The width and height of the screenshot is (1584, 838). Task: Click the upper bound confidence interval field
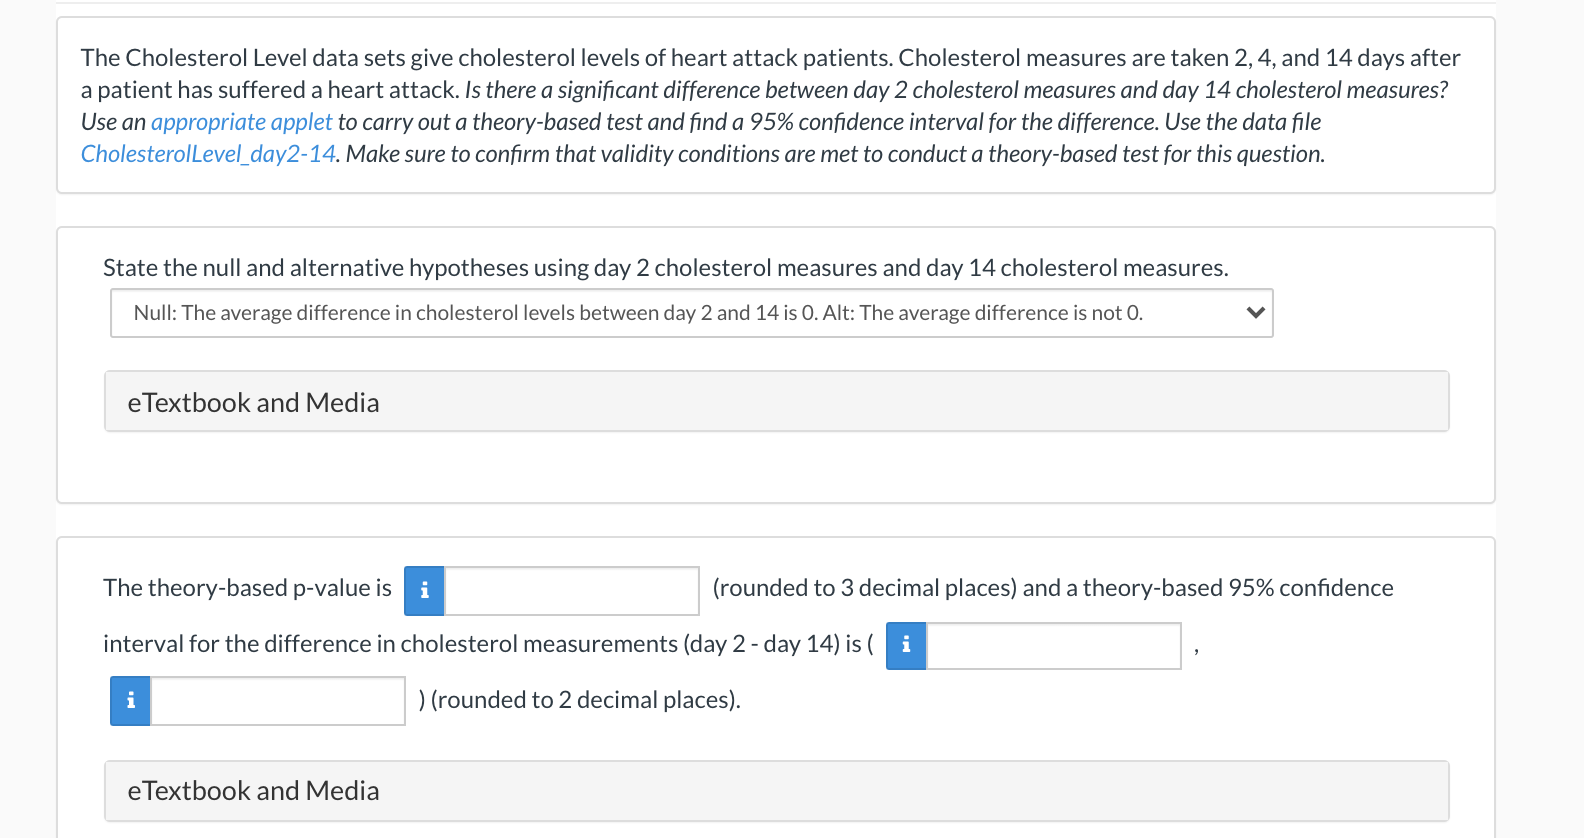pyautogui.click(x=275, y=701)
